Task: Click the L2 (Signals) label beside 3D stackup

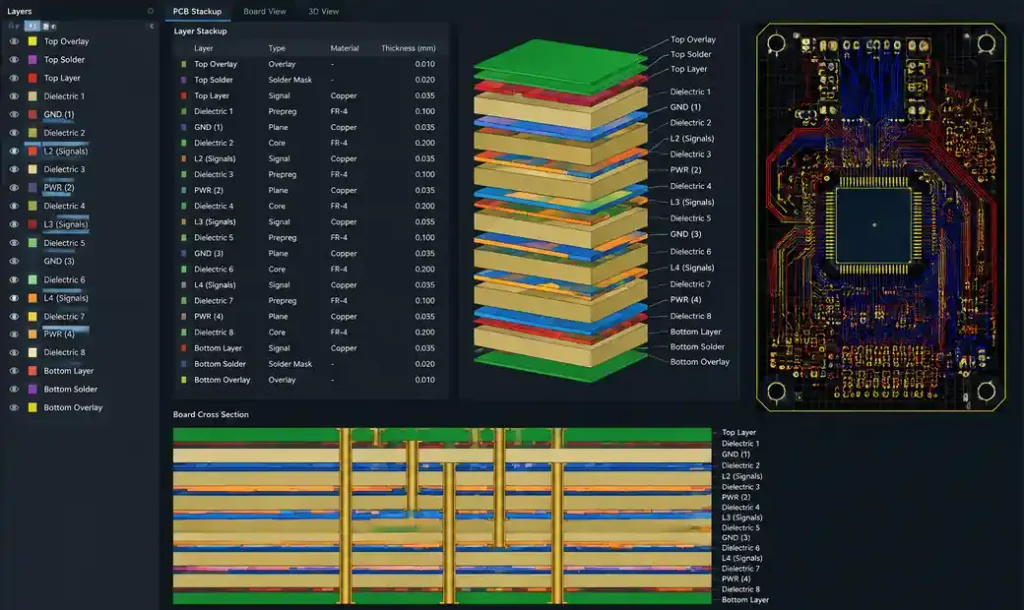Action: click(x=692, y=138)
